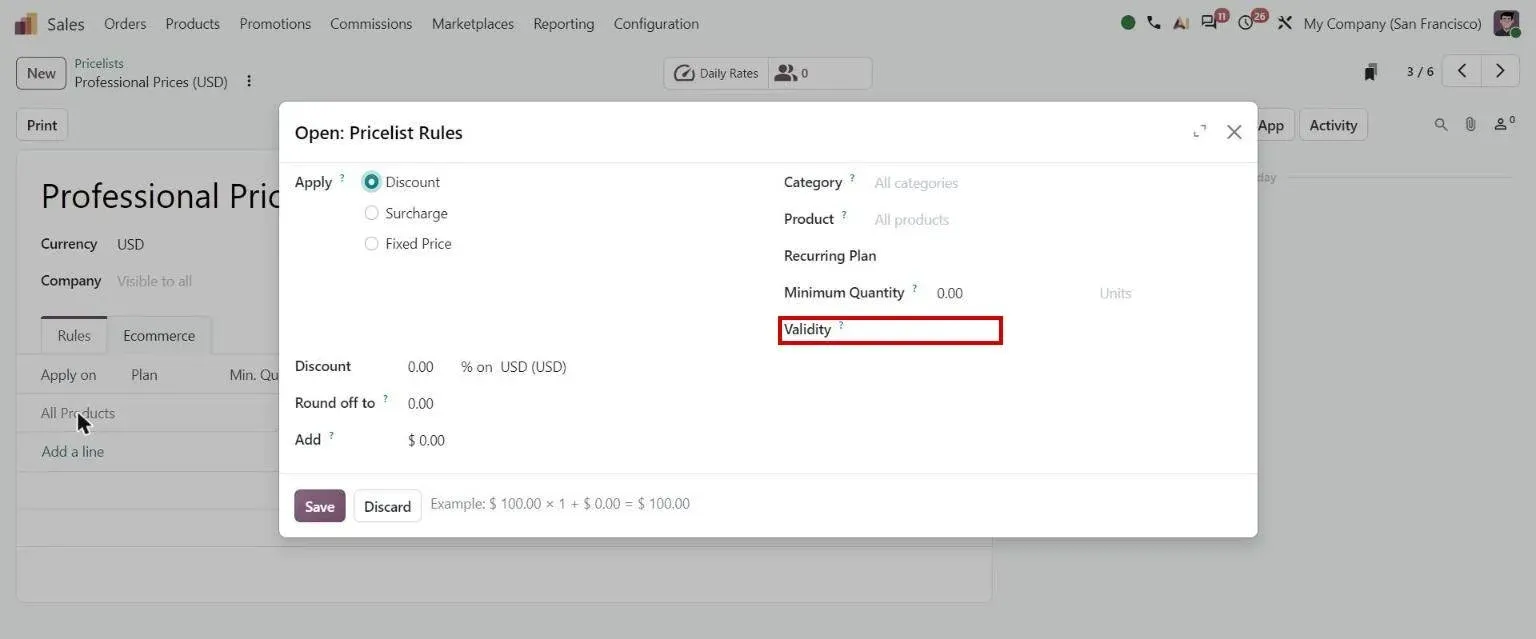
Task: Show the help tooltip next to Validity
Action: [x=841, y=325]
